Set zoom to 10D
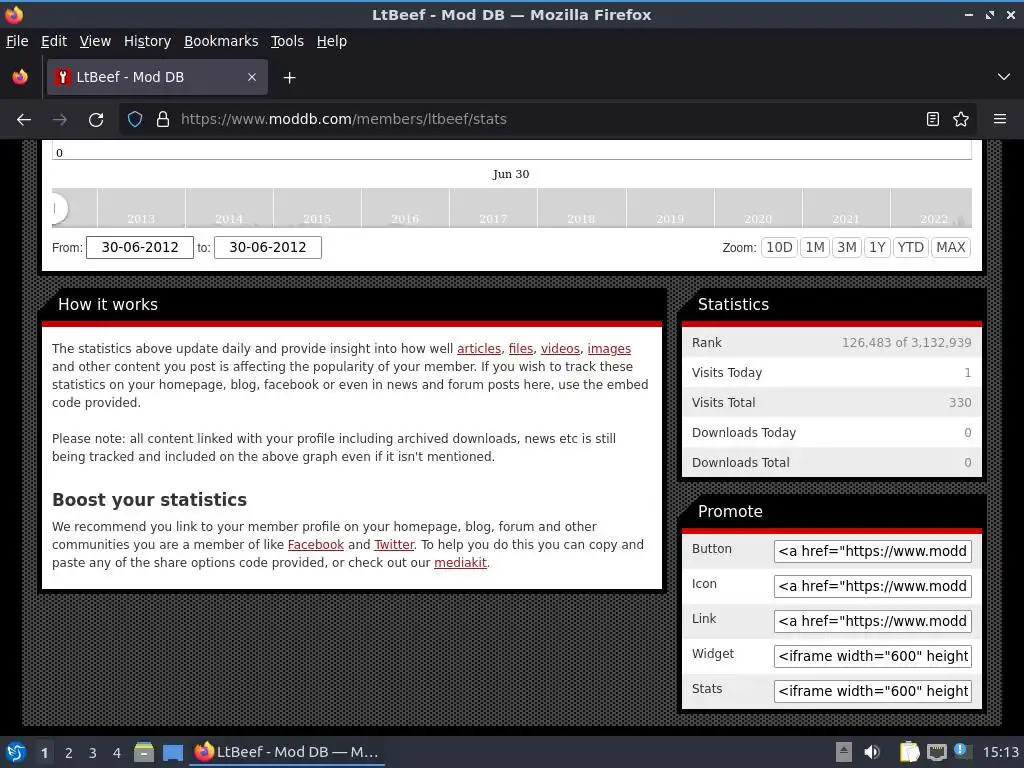This screenshot has height=768, width=1024. click(x=779, y=248)
